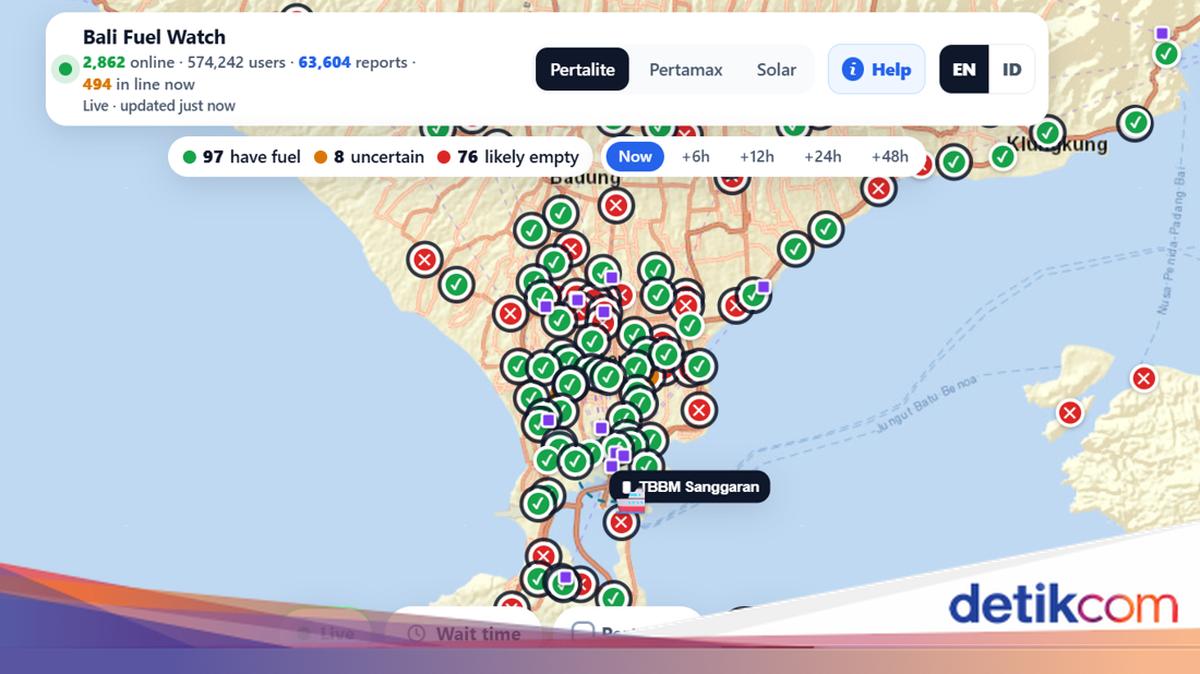This screenshot has height=674, width=1200.
Task: Click the green live status dot by title
Action: tap(65, 69)
